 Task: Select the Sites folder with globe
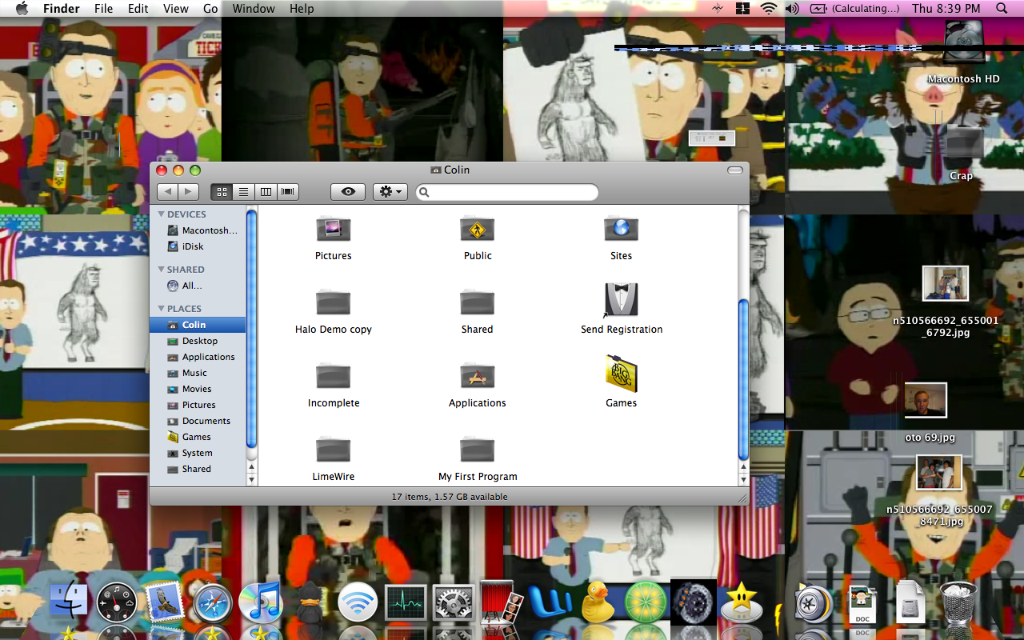point(621,229)
